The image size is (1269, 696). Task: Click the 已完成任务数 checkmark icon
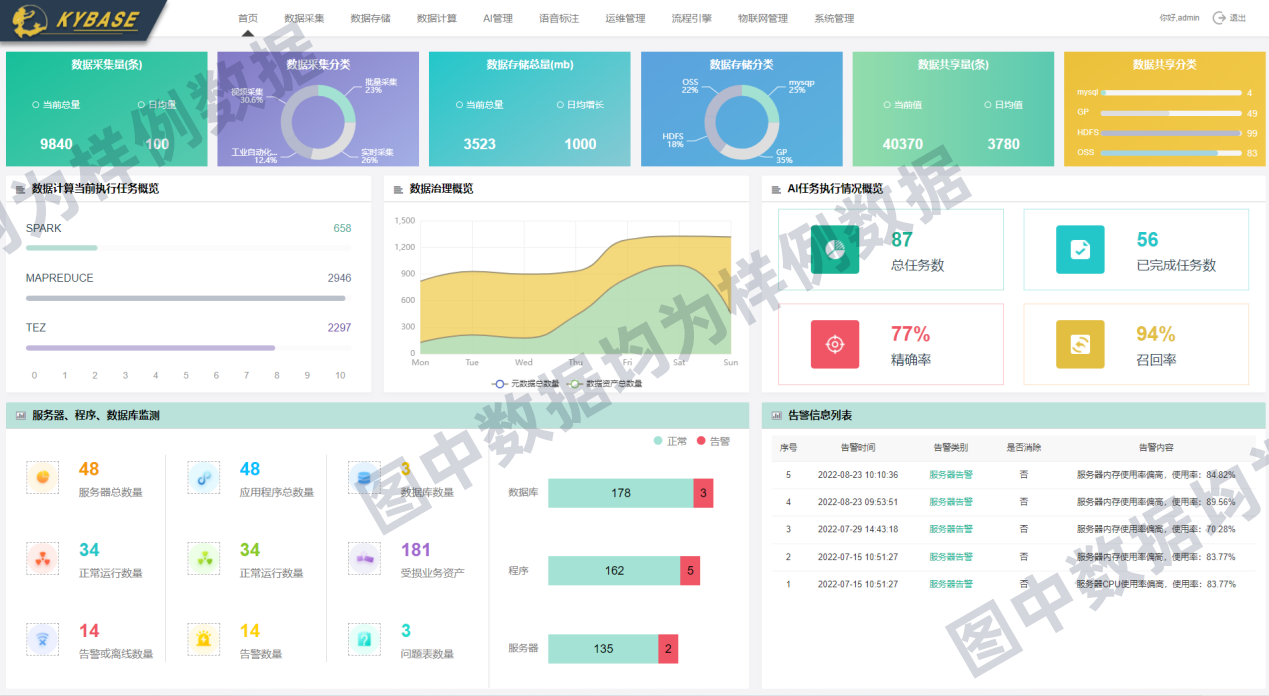(1080, 249)
